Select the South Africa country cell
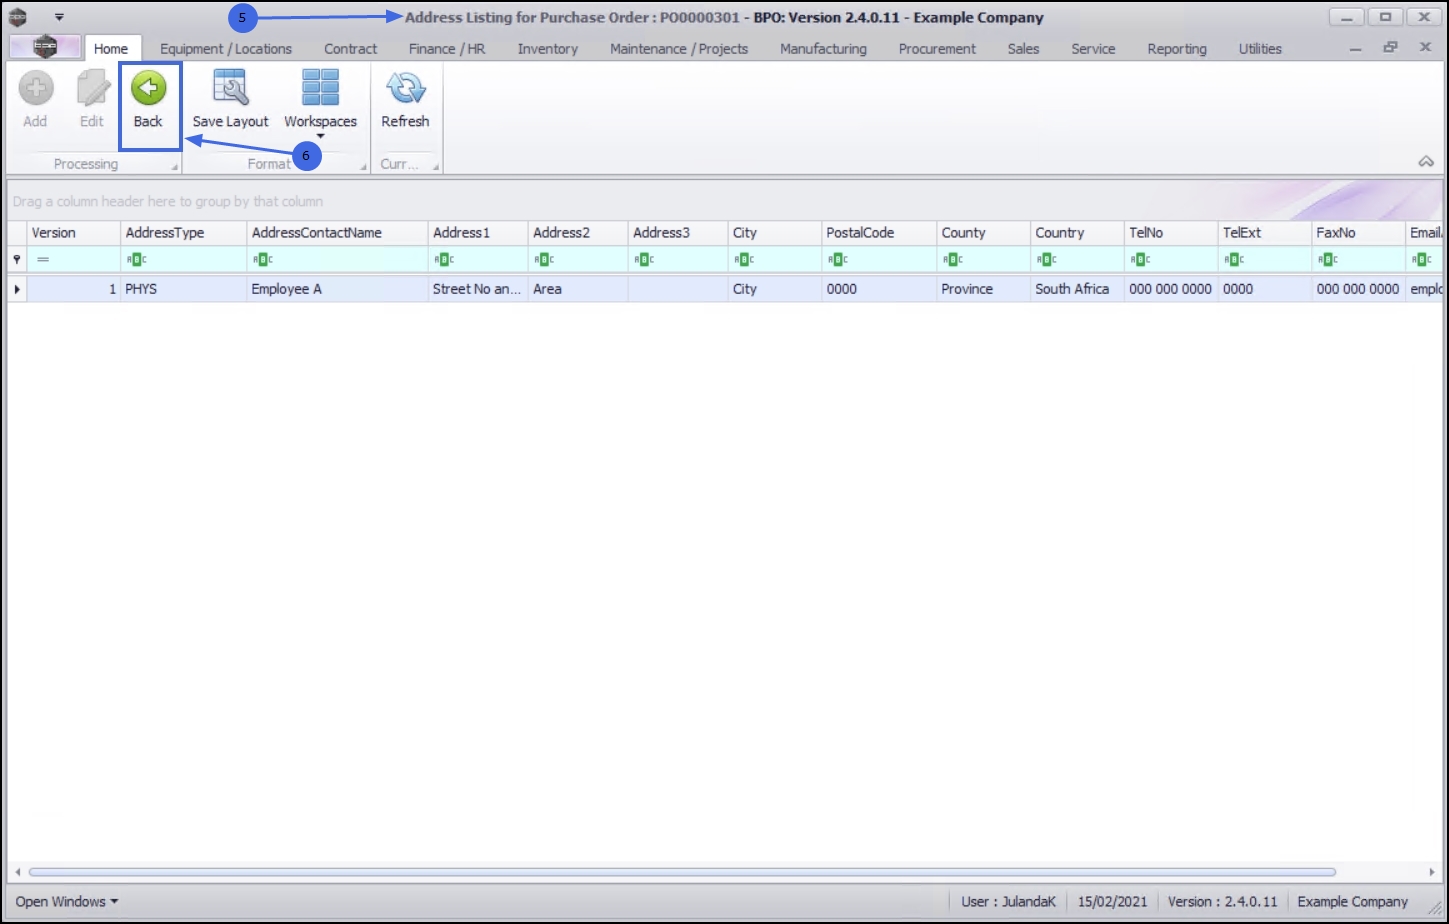The image size is (1449, 924). [1078, 289]
